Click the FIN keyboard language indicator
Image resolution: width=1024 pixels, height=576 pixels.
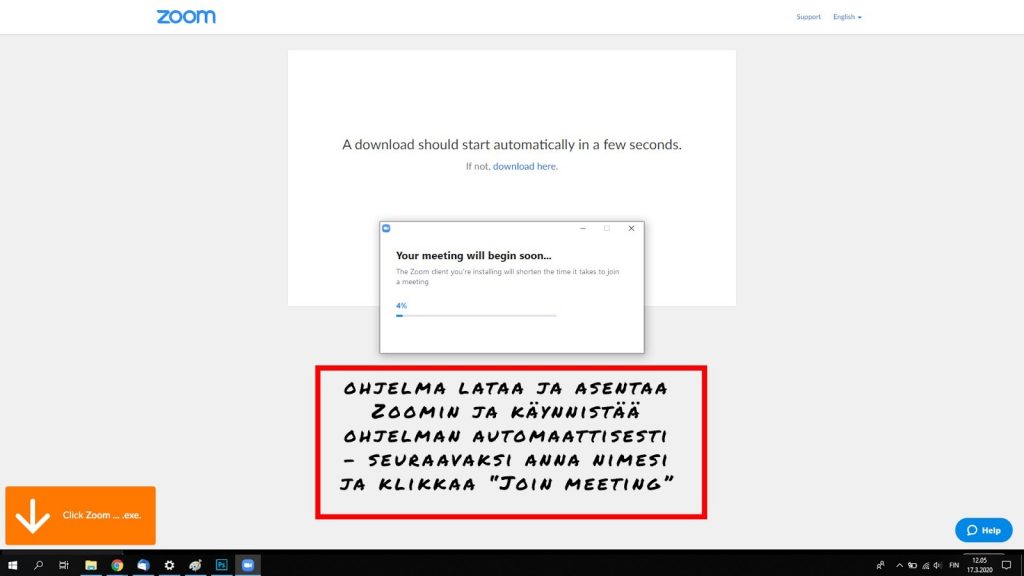point(954,566)
